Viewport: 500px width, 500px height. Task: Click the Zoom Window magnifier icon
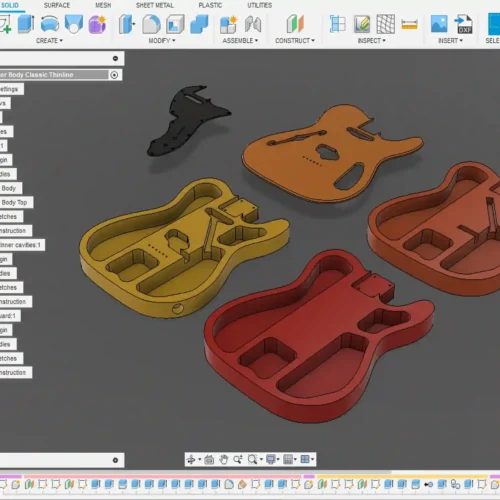click(252, 460)
